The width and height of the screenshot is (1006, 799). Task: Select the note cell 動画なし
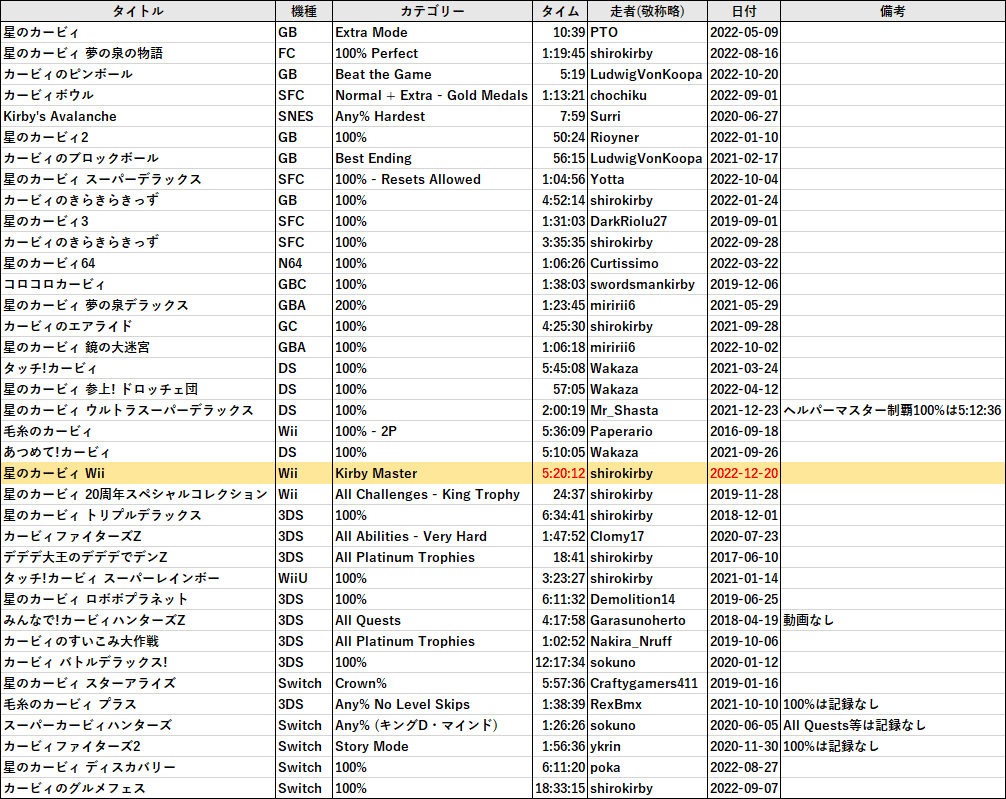(x=892, y=621)
